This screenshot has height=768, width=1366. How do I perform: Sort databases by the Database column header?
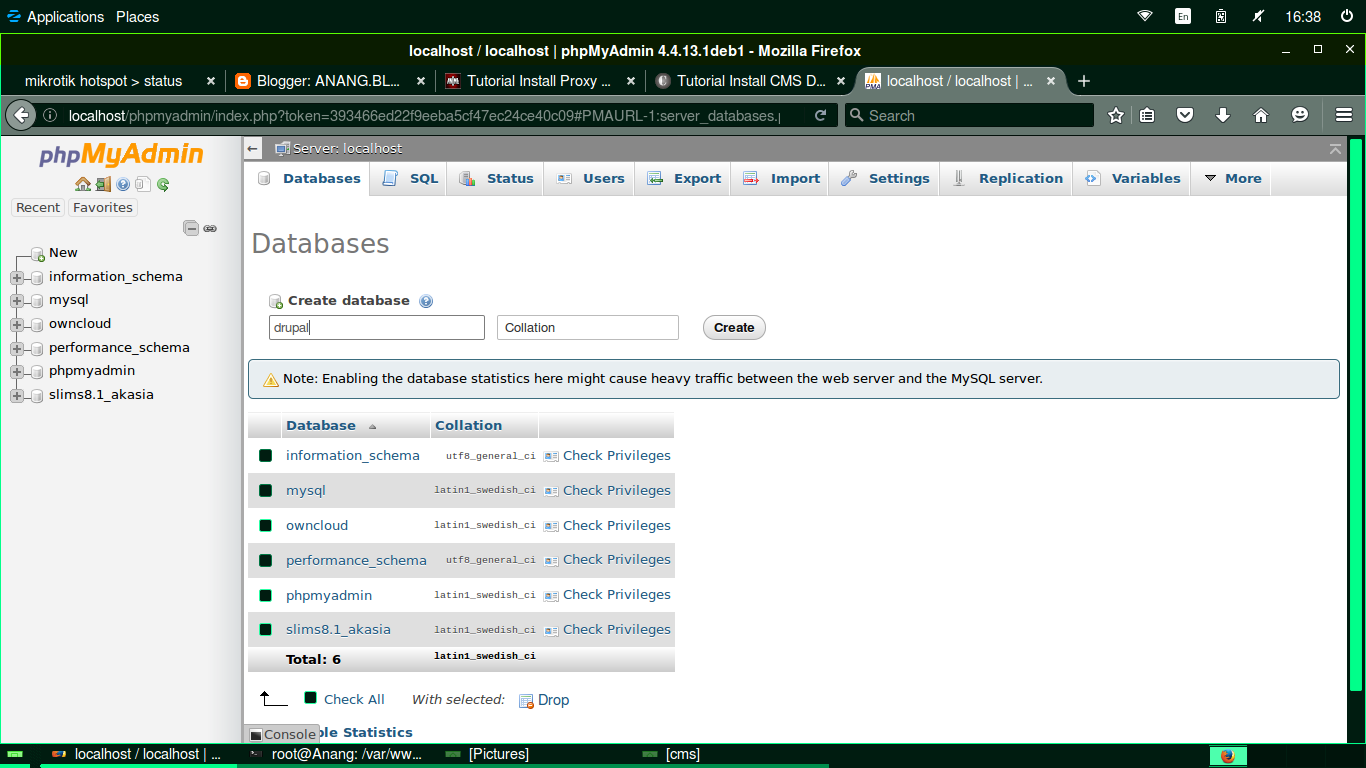coord(320,425)
